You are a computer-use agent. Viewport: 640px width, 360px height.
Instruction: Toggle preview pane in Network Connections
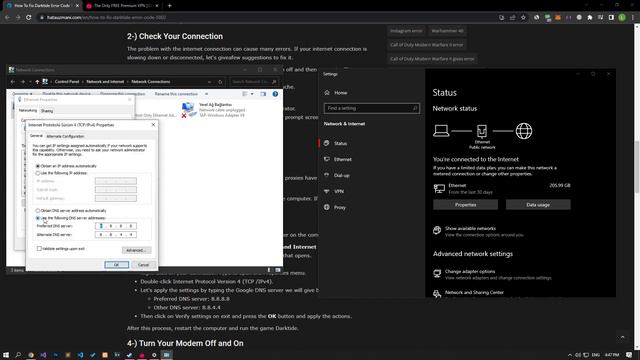coord(263,94)
